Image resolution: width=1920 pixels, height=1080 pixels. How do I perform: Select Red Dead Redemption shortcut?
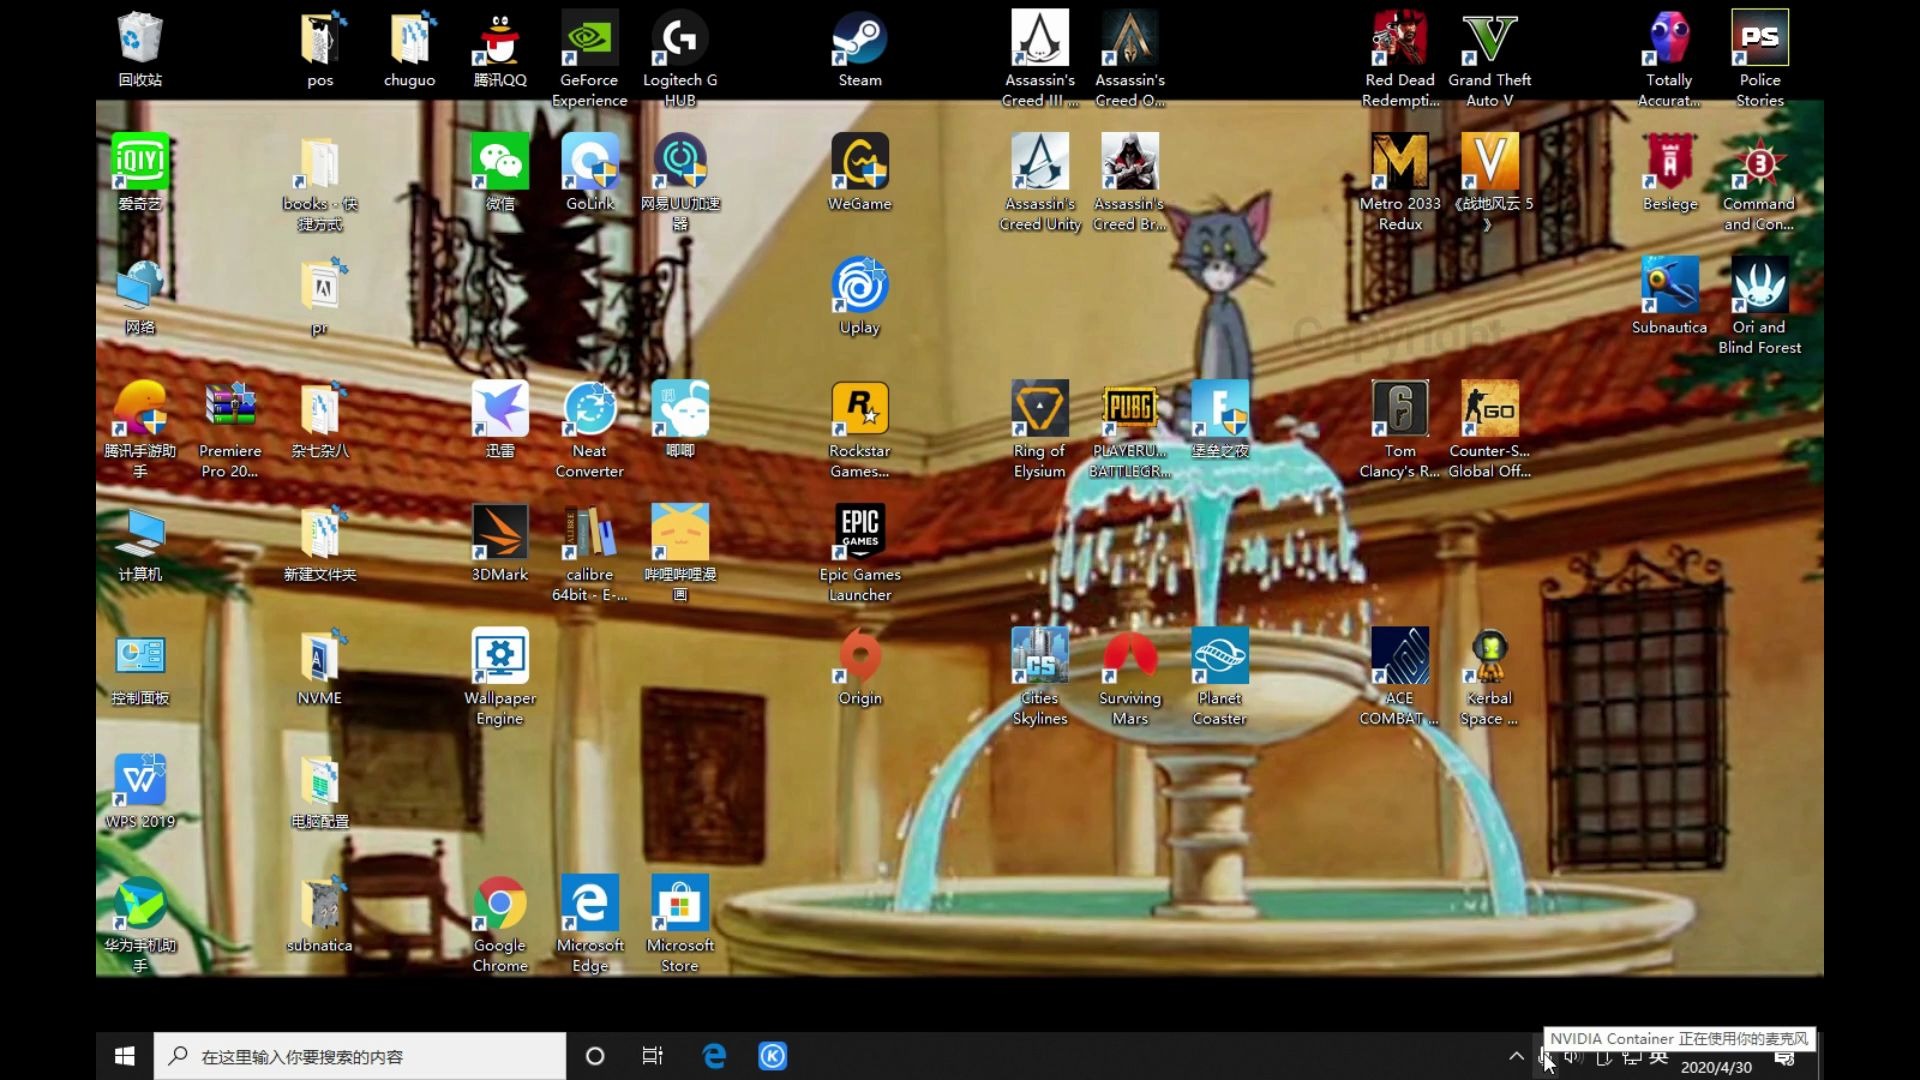point(1400,58)
